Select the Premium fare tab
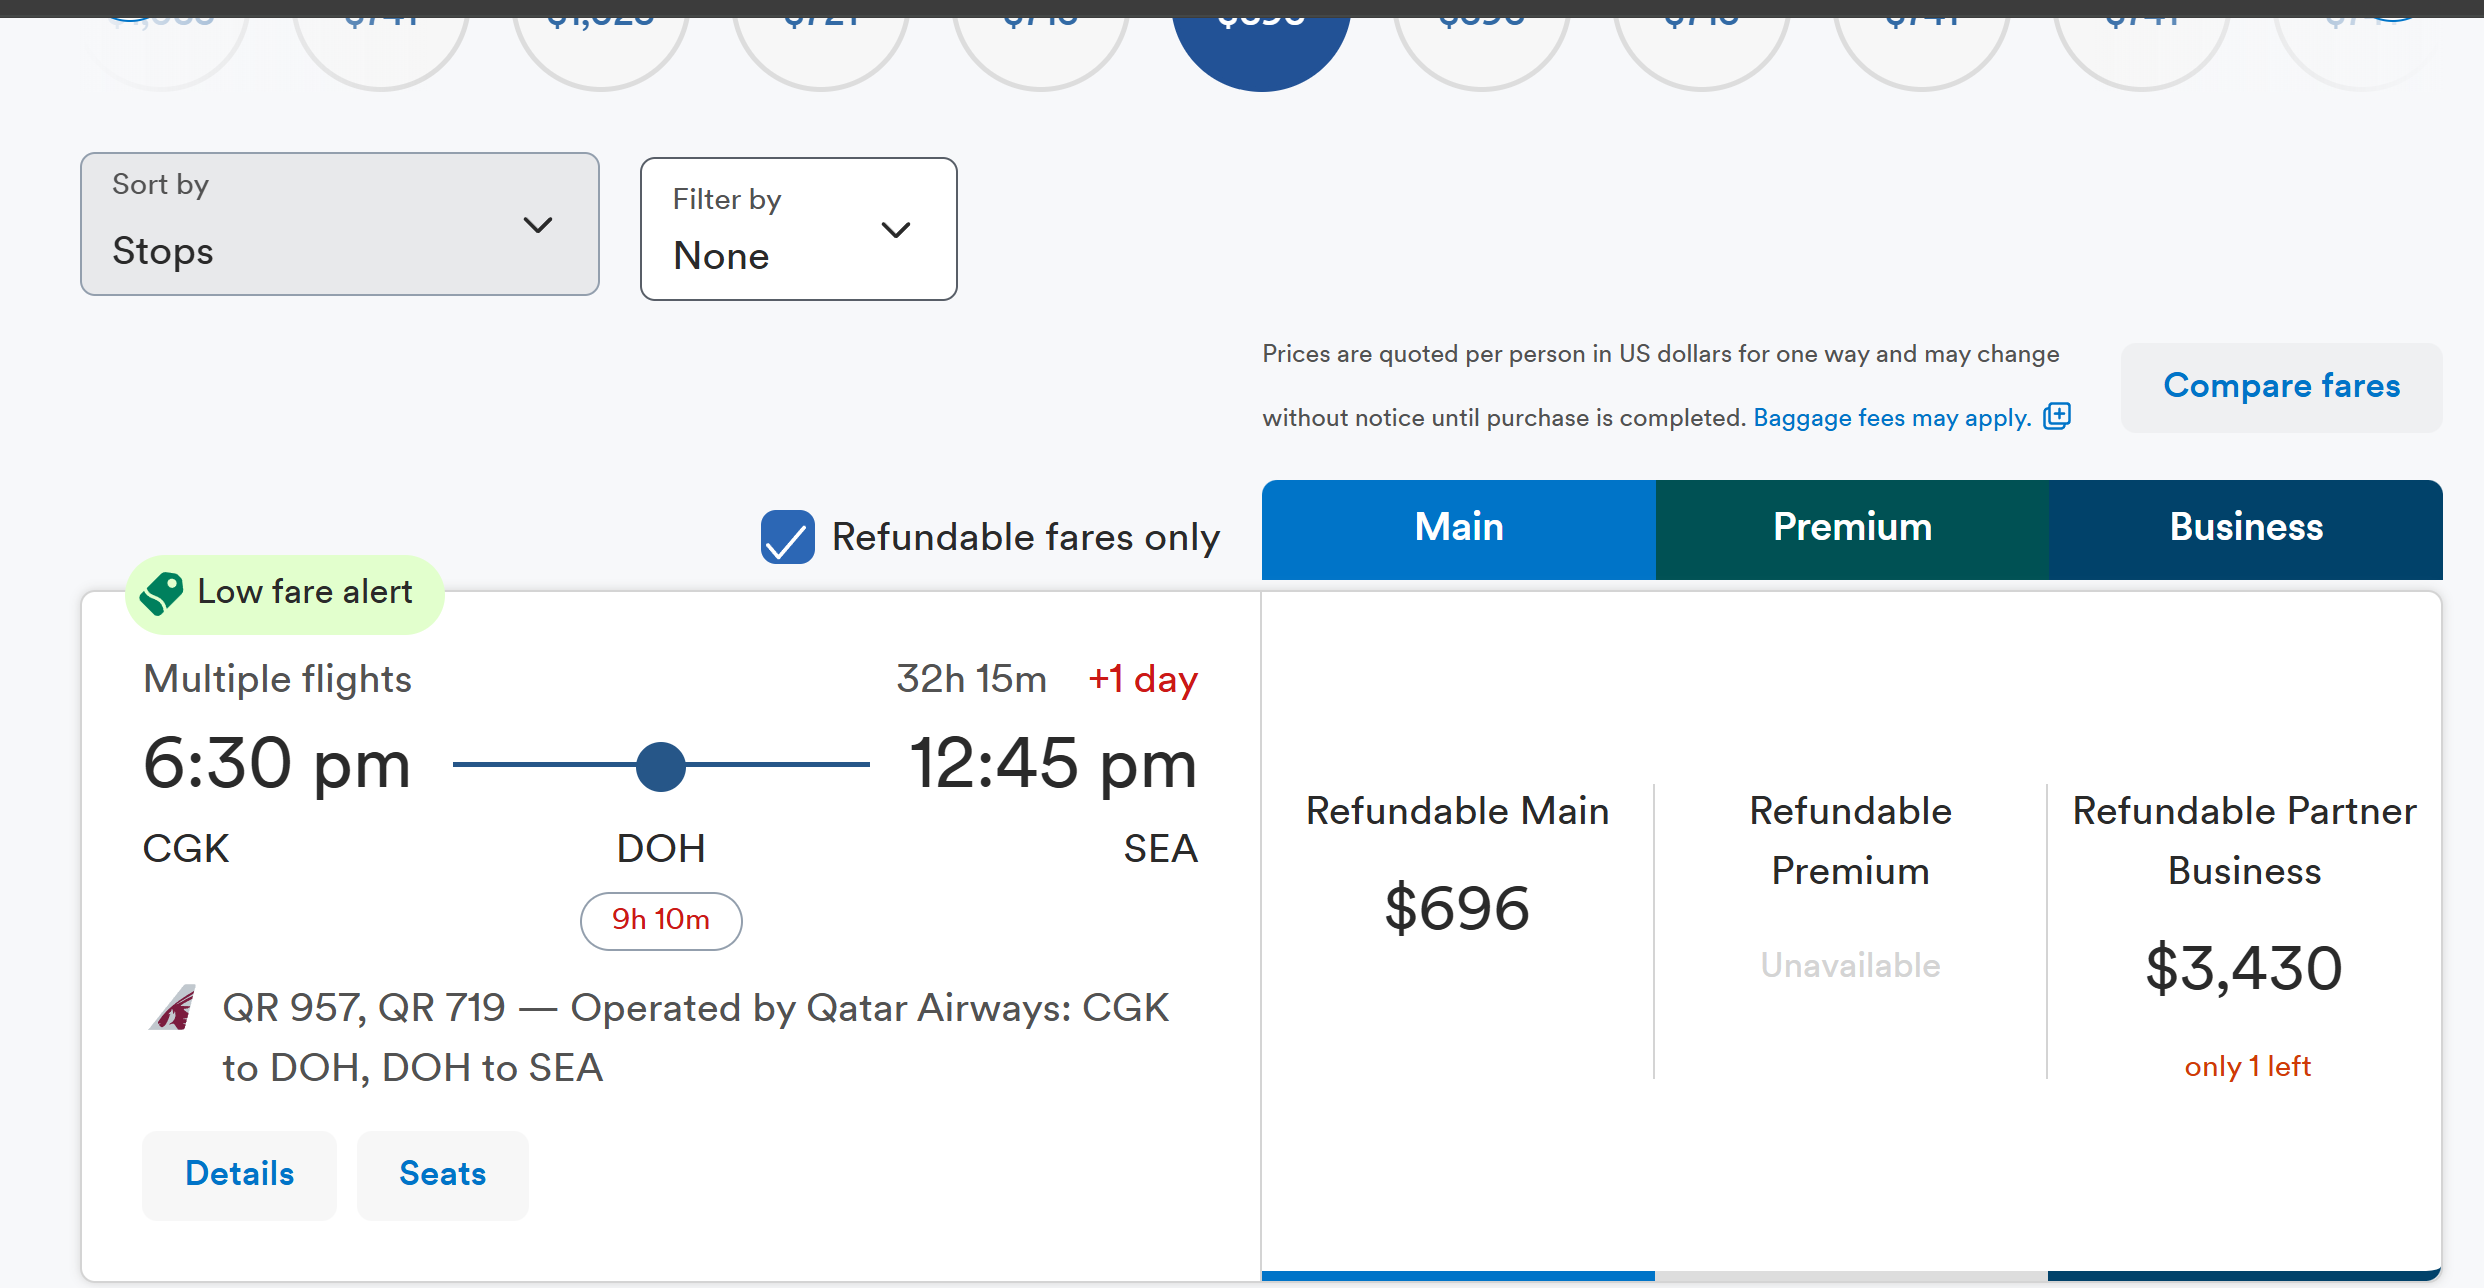Screen dimensions: 2484x1288 coord(1853,529)
